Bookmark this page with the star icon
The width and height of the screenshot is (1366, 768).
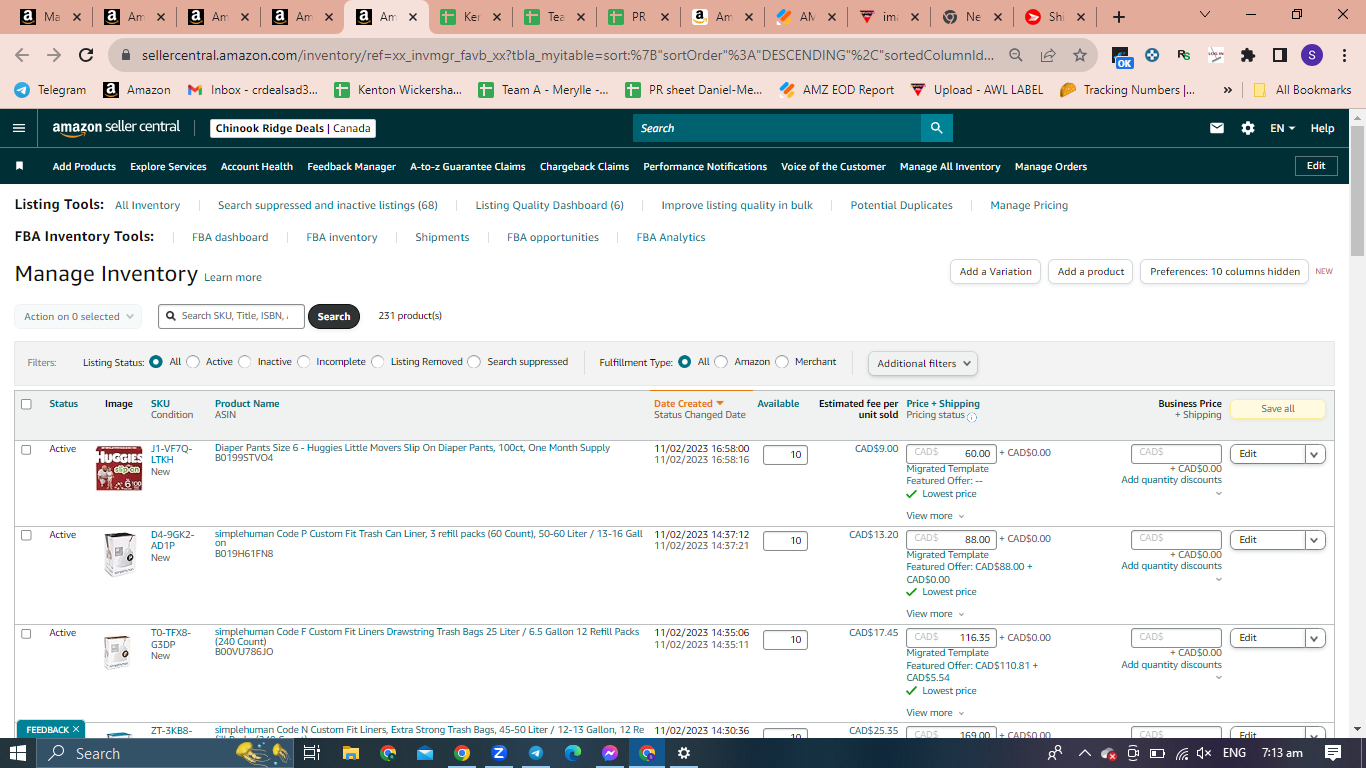1080,56
